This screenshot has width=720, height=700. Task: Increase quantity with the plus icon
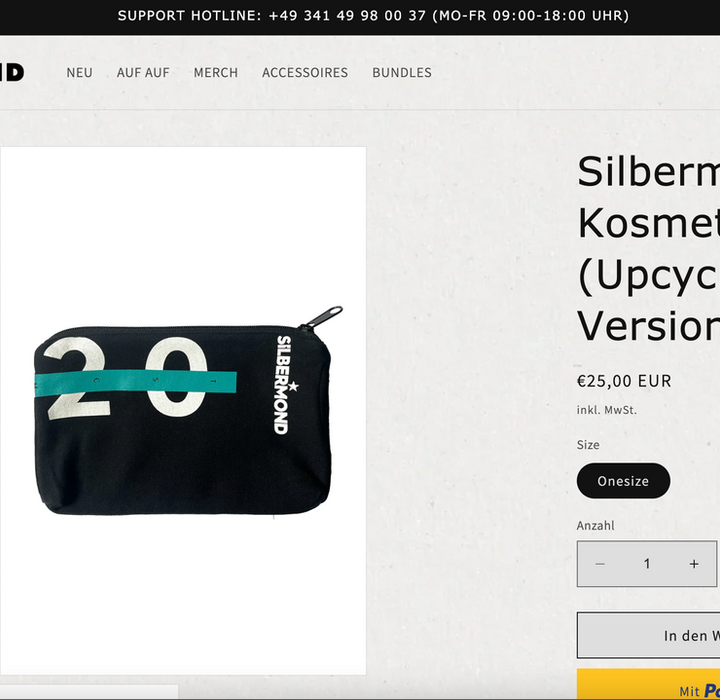[x=694, y=564]
